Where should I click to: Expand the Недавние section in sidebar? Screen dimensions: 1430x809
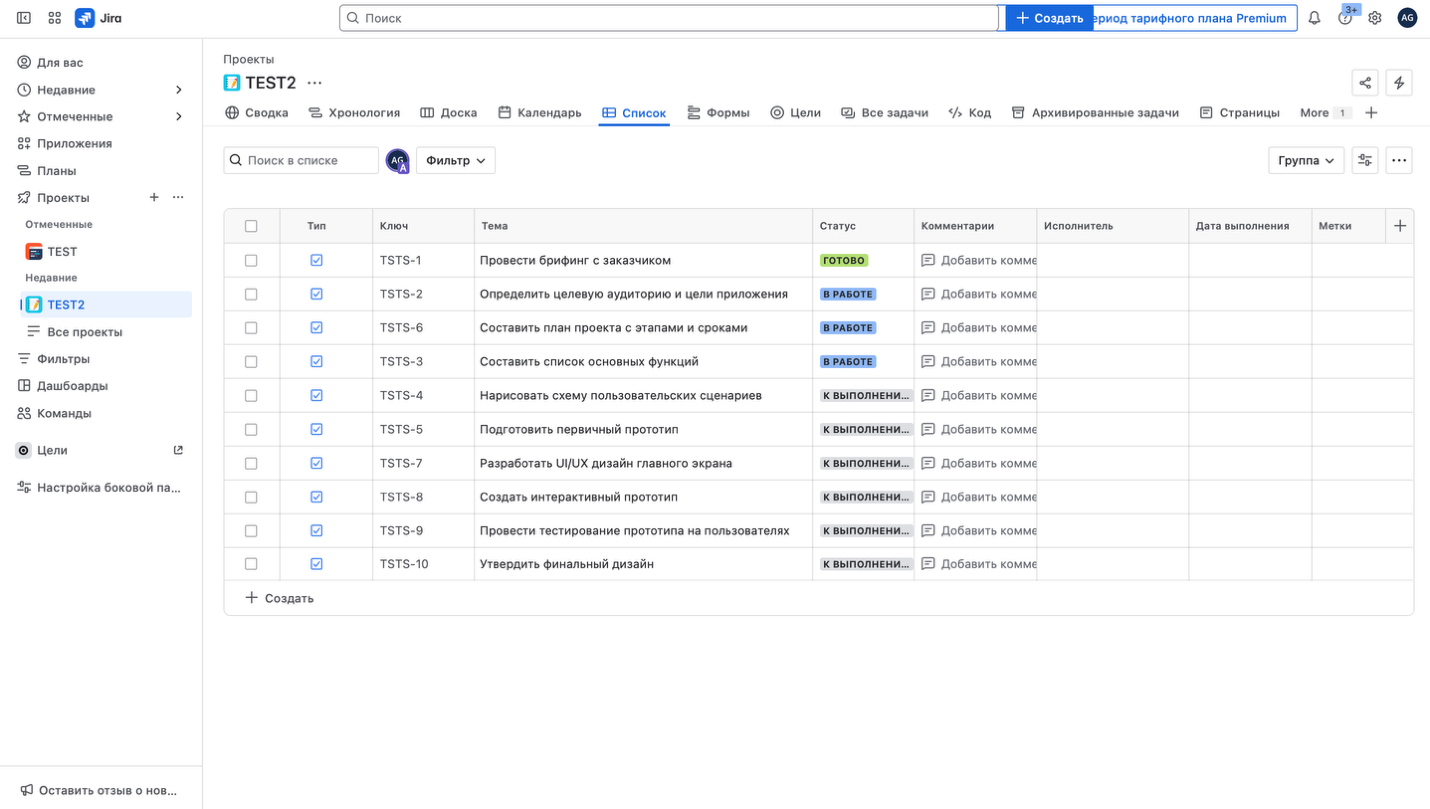point(179,90)
